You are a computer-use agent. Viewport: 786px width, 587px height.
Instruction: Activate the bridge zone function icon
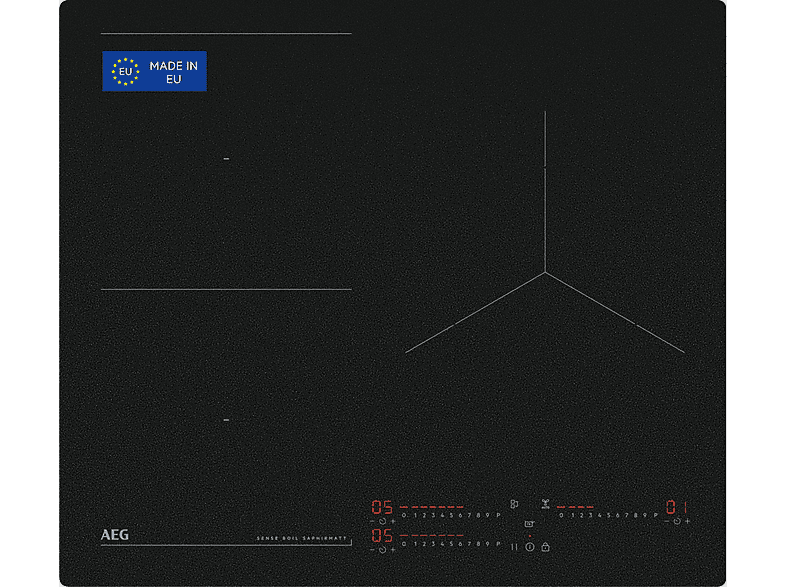[x=514, y=504]
